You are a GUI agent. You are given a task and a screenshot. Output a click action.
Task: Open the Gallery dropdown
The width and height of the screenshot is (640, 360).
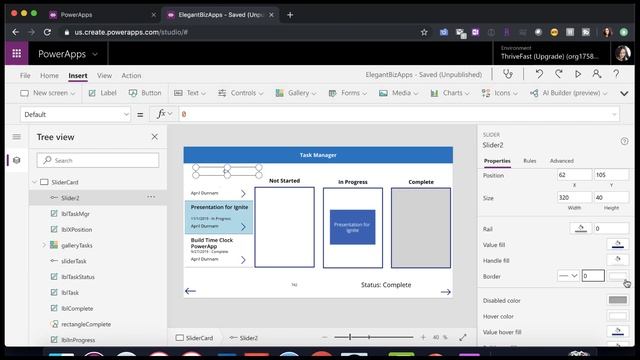point(296,93)
